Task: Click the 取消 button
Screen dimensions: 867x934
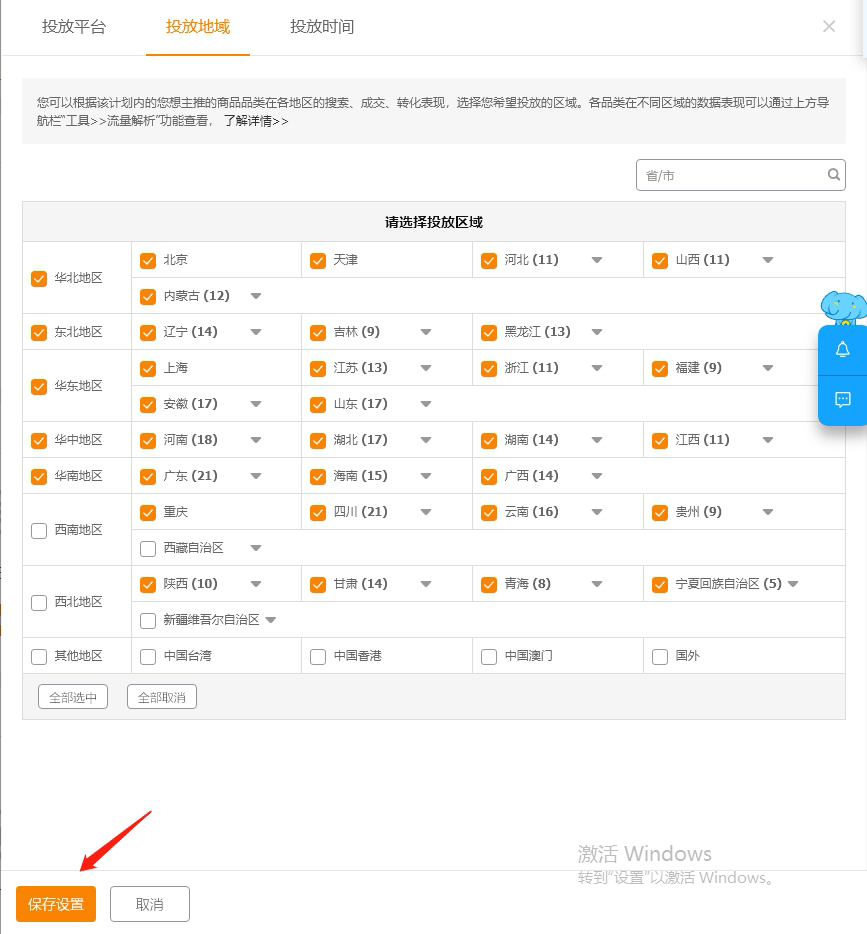Action: pos(149,904)
